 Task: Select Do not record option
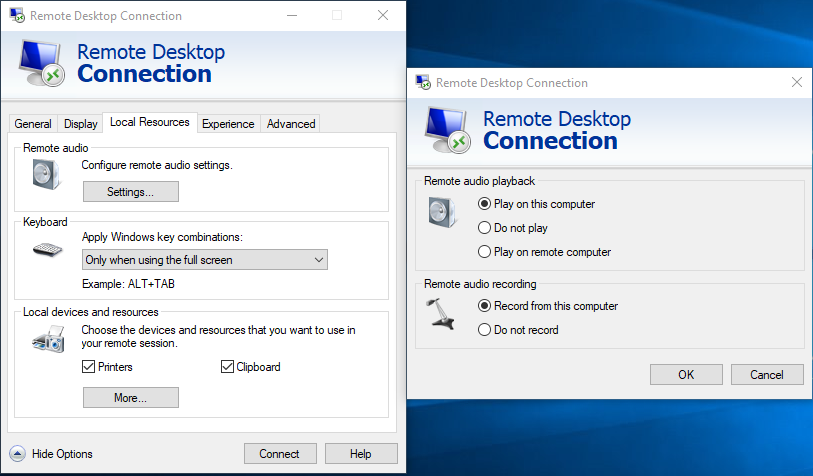518,330
